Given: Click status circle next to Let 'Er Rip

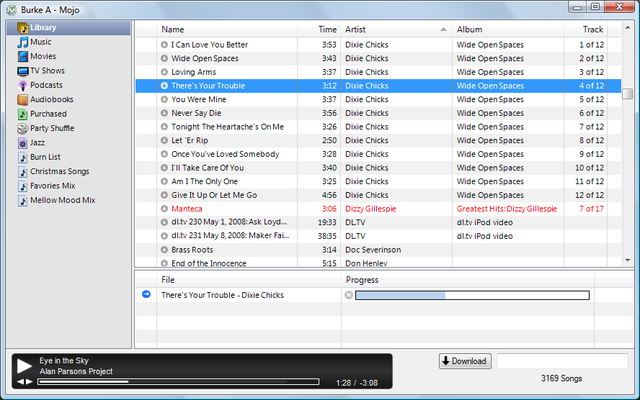Looking at the screenshot, I should point(164,140).
